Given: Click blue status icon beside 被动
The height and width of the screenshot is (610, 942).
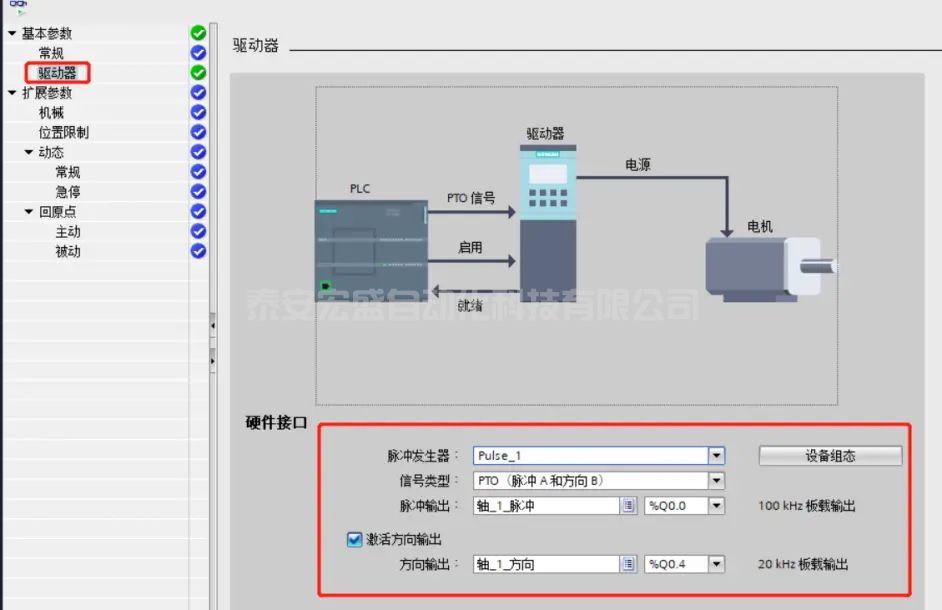Looking at the screenshot, I should tap(198, 251).
